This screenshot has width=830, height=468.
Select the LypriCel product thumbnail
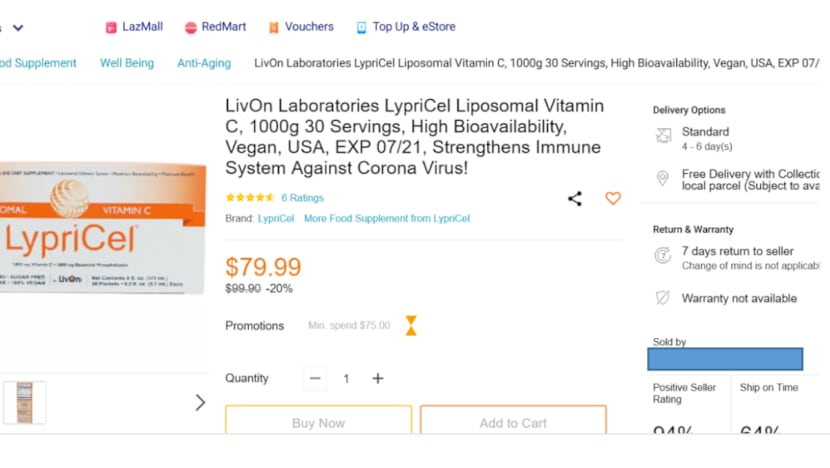tap(24, 401)
